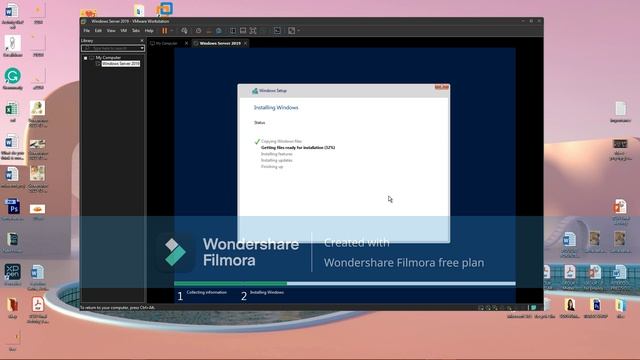Open the snapshot manager
Screen dimensions: 640x360
point(219,31)
